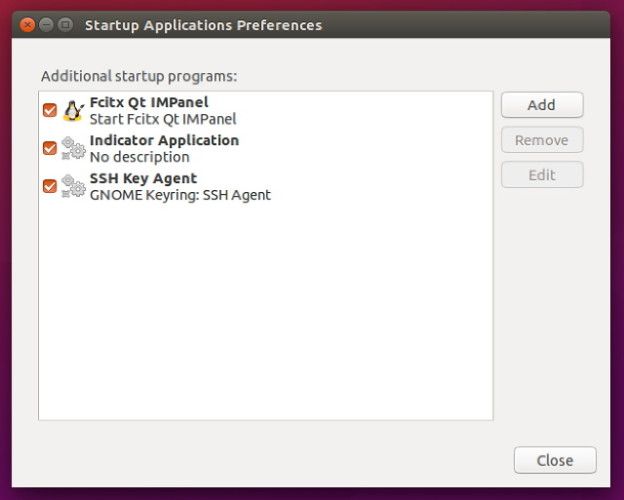The image size is (624, 500).
Task: Select the "SSH Key Agent" entry name
Action: point(143,178)
